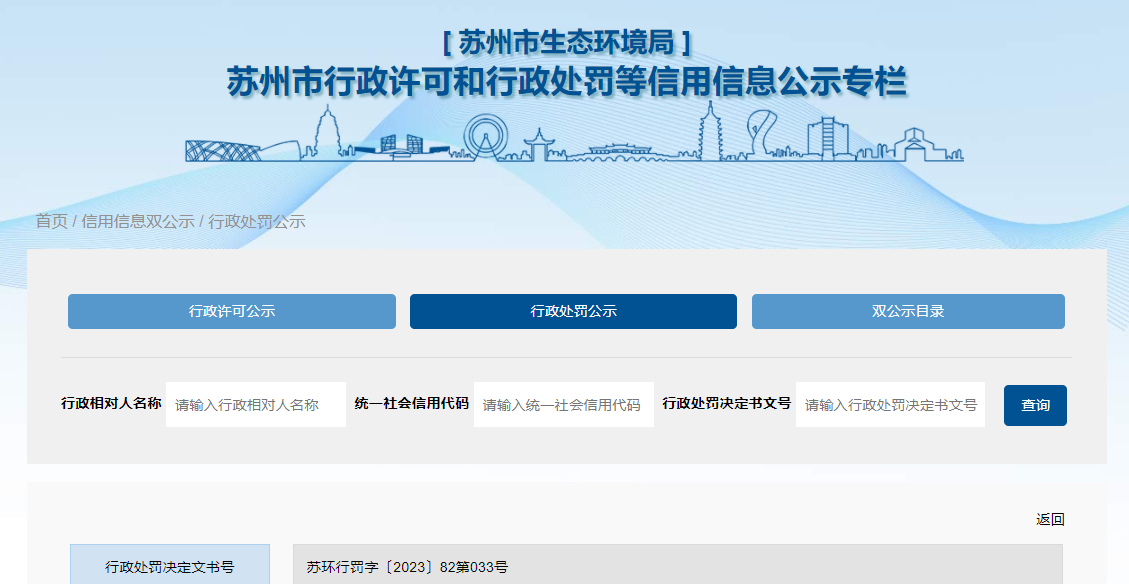
Task: Switch to the 双公示目录 tab
Action: pyautogui.click(x=908, y=311)
